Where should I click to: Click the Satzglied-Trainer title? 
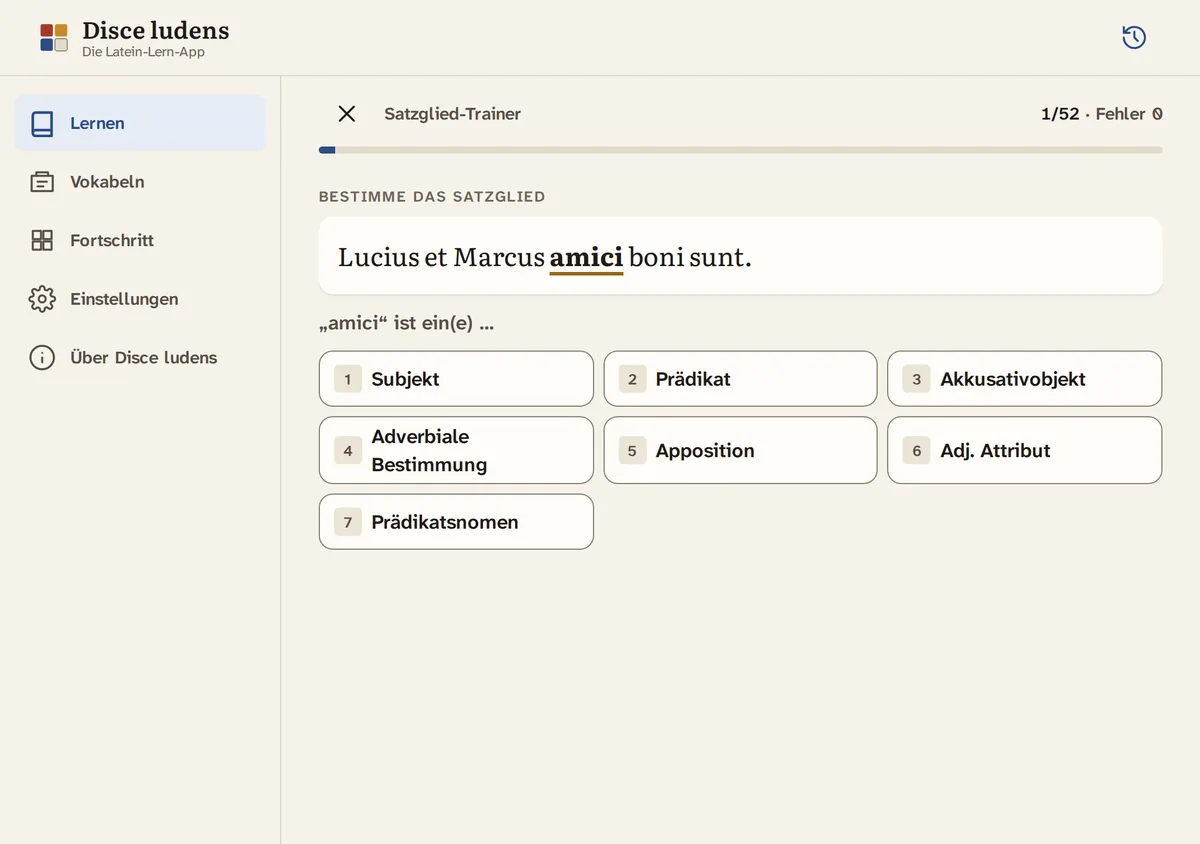coord(453,114)
